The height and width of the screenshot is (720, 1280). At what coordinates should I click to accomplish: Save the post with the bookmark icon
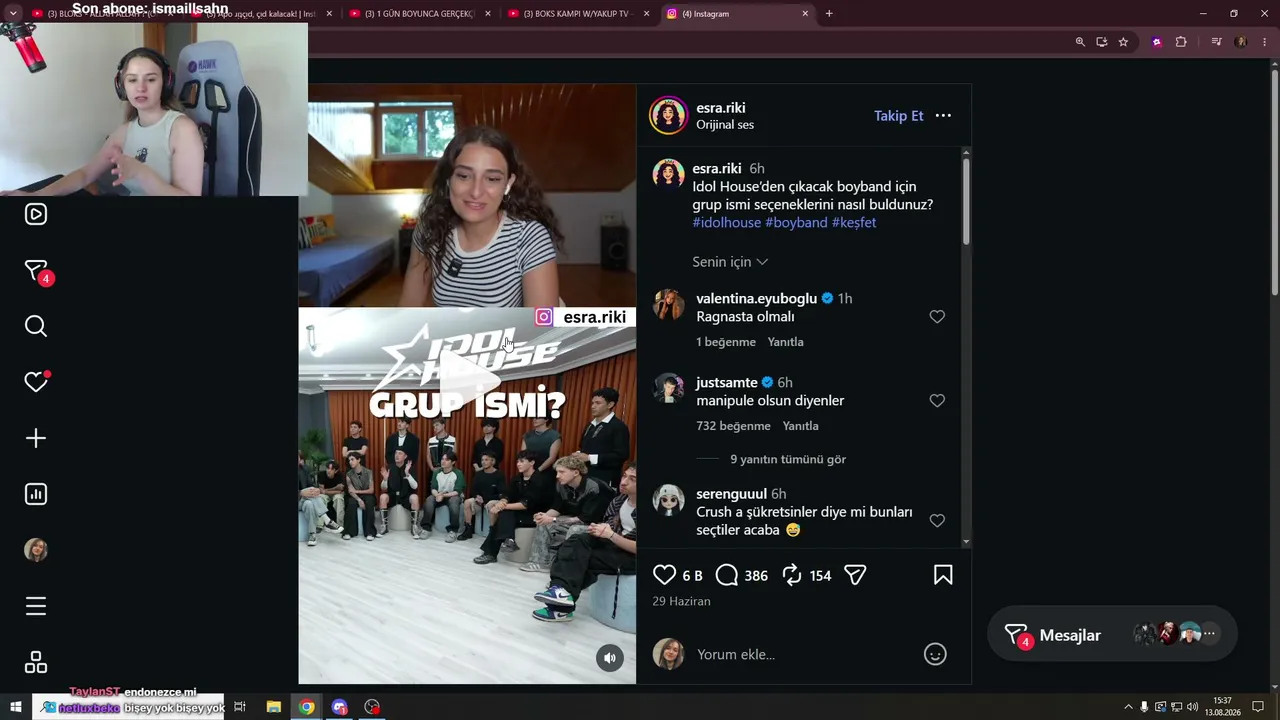(943, 575)
